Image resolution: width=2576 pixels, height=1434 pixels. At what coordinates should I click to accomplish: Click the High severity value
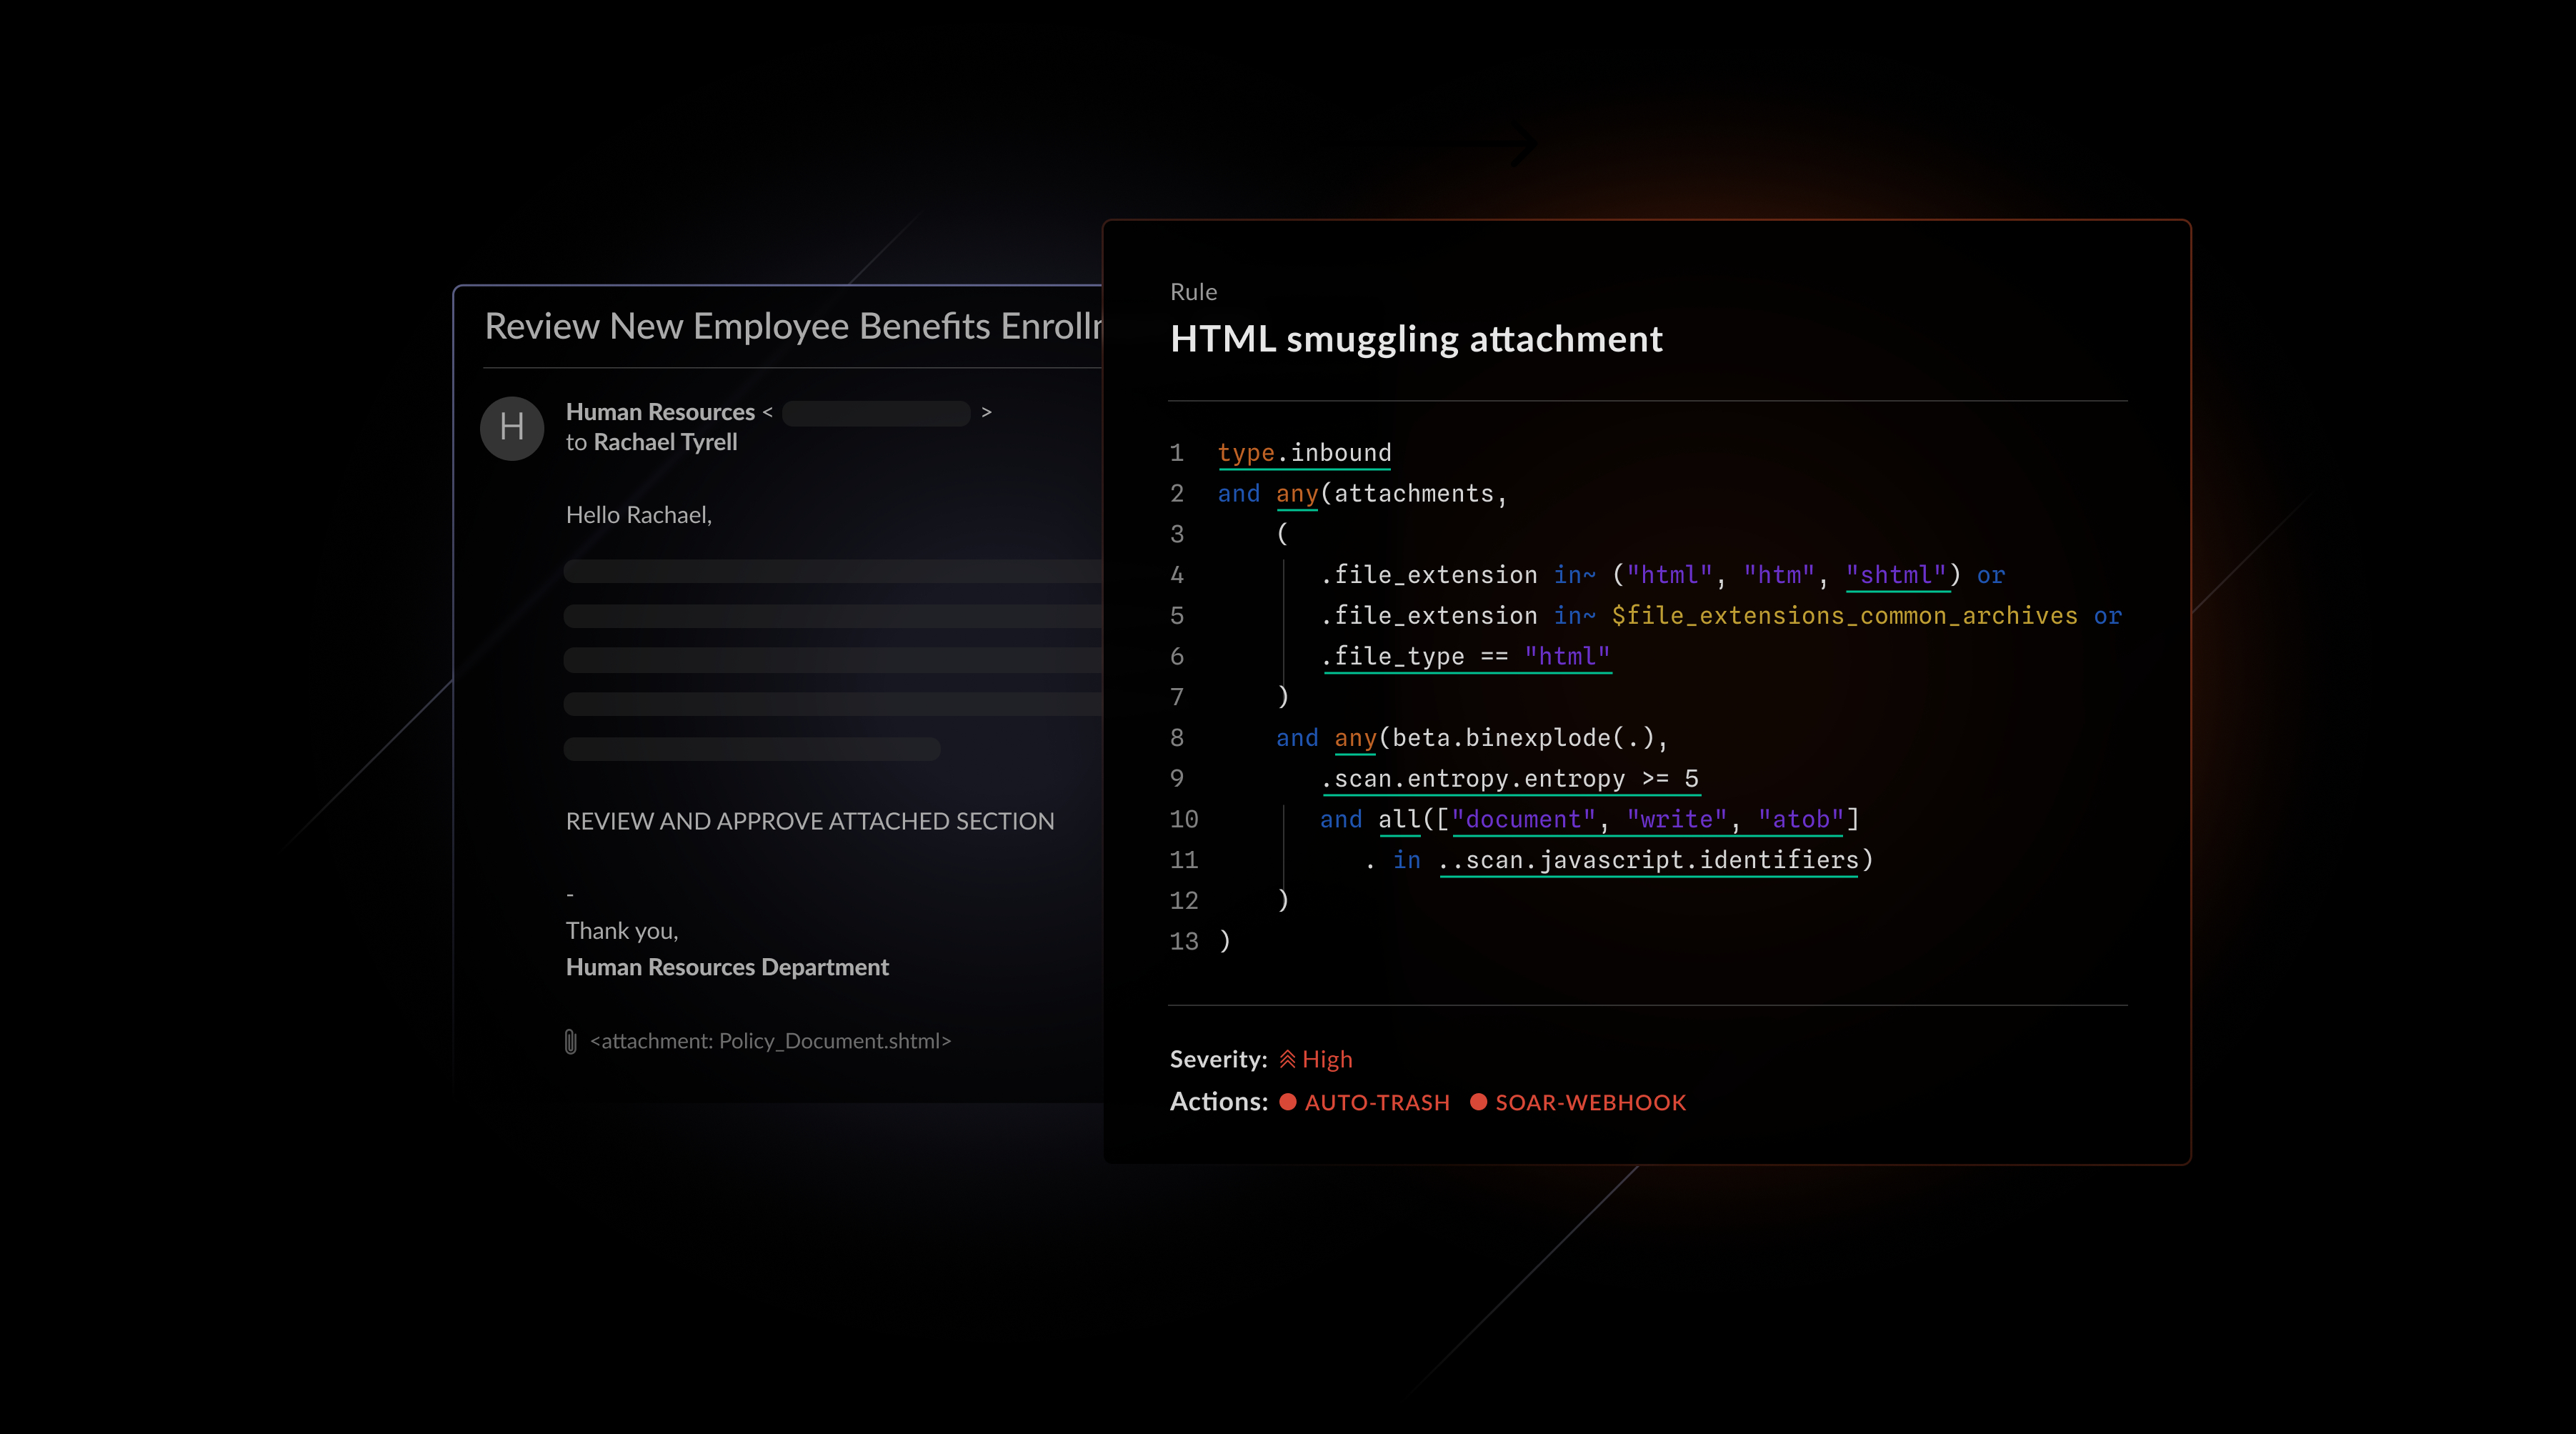click(x=1327, y=1059)
